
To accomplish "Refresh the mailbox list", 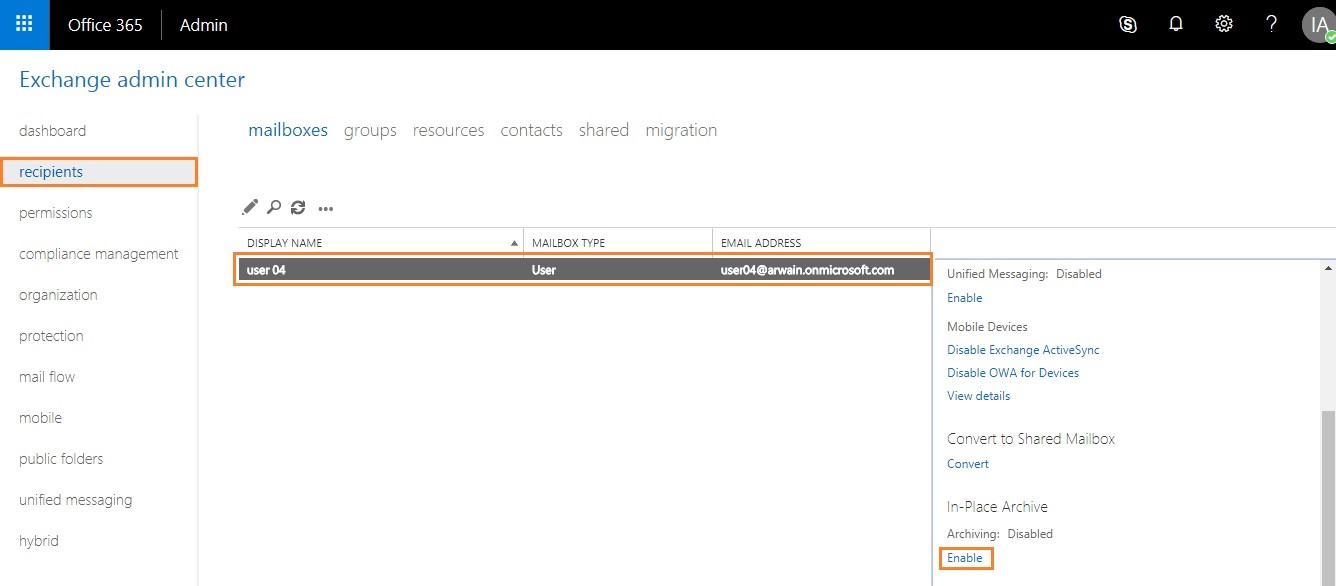I will point(298,207).
